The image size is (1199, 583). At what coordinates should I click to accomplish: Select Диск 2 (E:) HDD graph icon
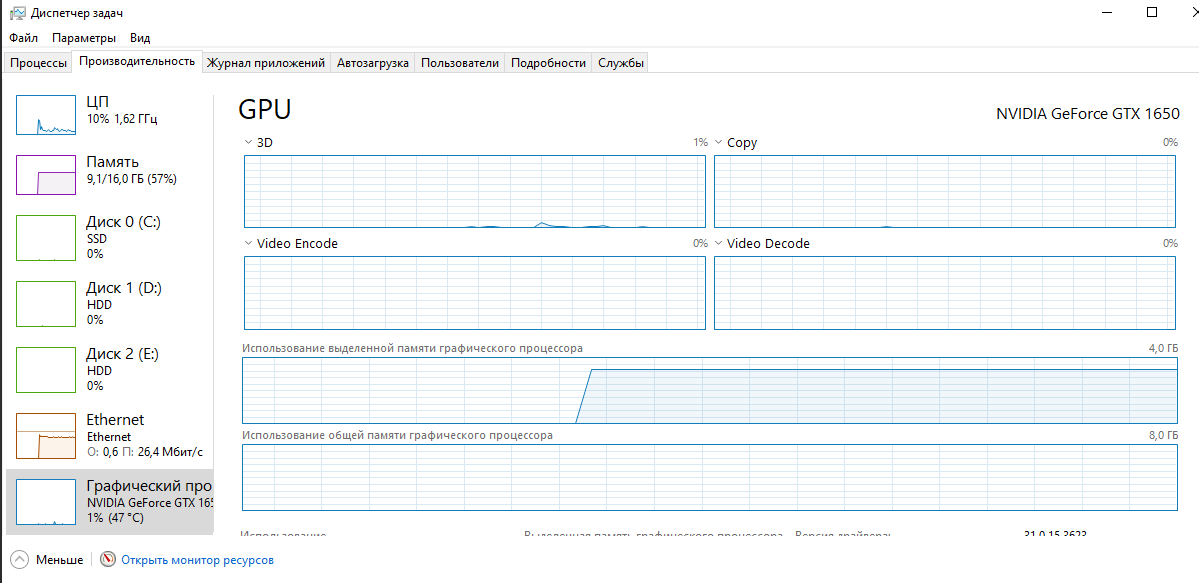(x=46, y=370)
